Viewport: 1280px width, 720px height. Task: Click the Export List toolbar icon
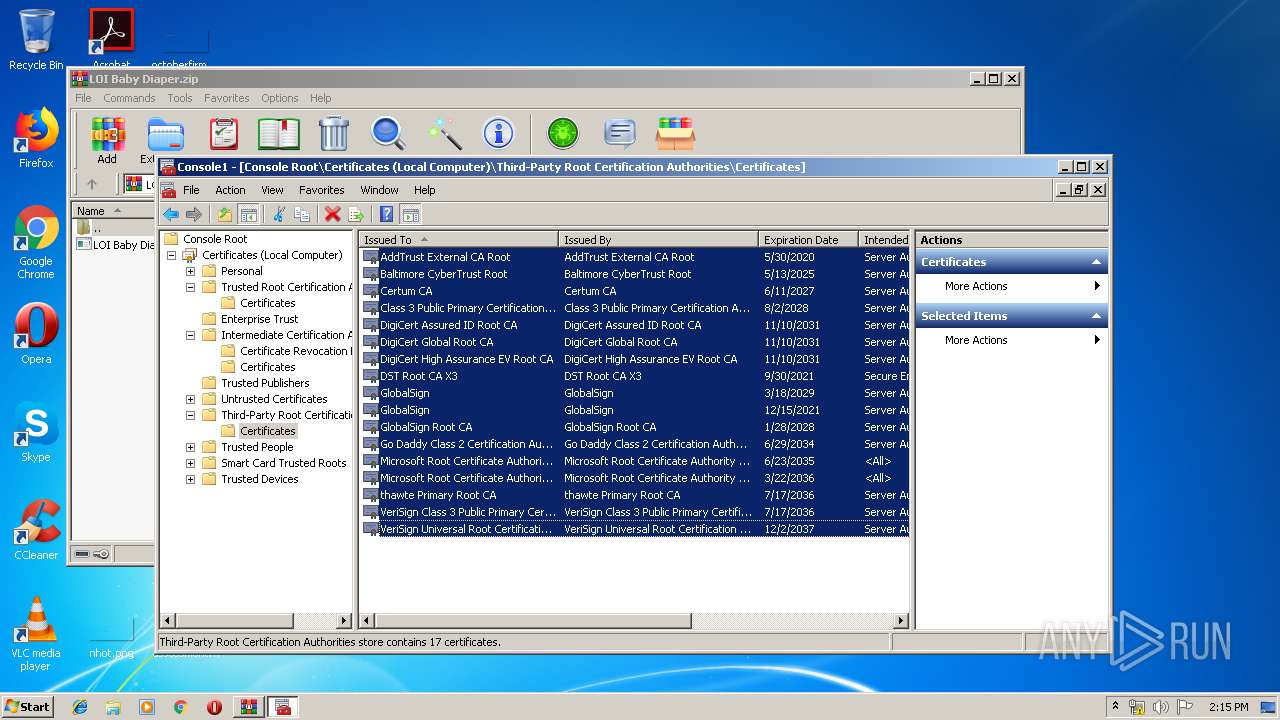point(355,214)
